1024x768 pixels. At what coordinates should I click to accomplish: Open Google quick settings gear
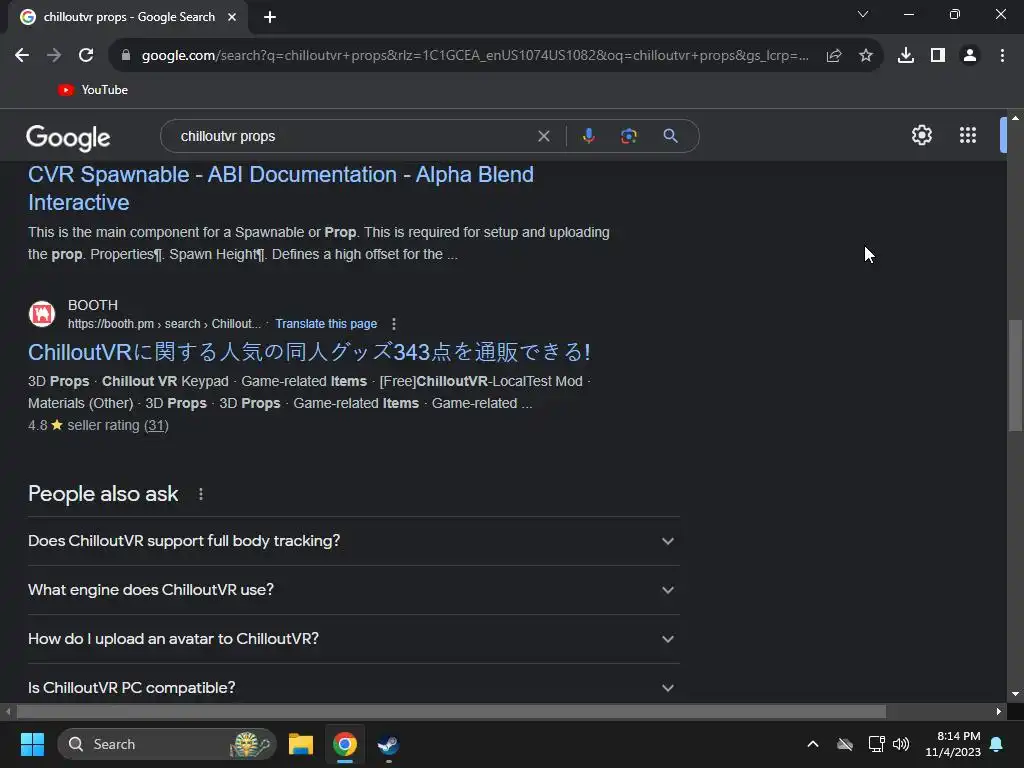(x=921, y=135)
